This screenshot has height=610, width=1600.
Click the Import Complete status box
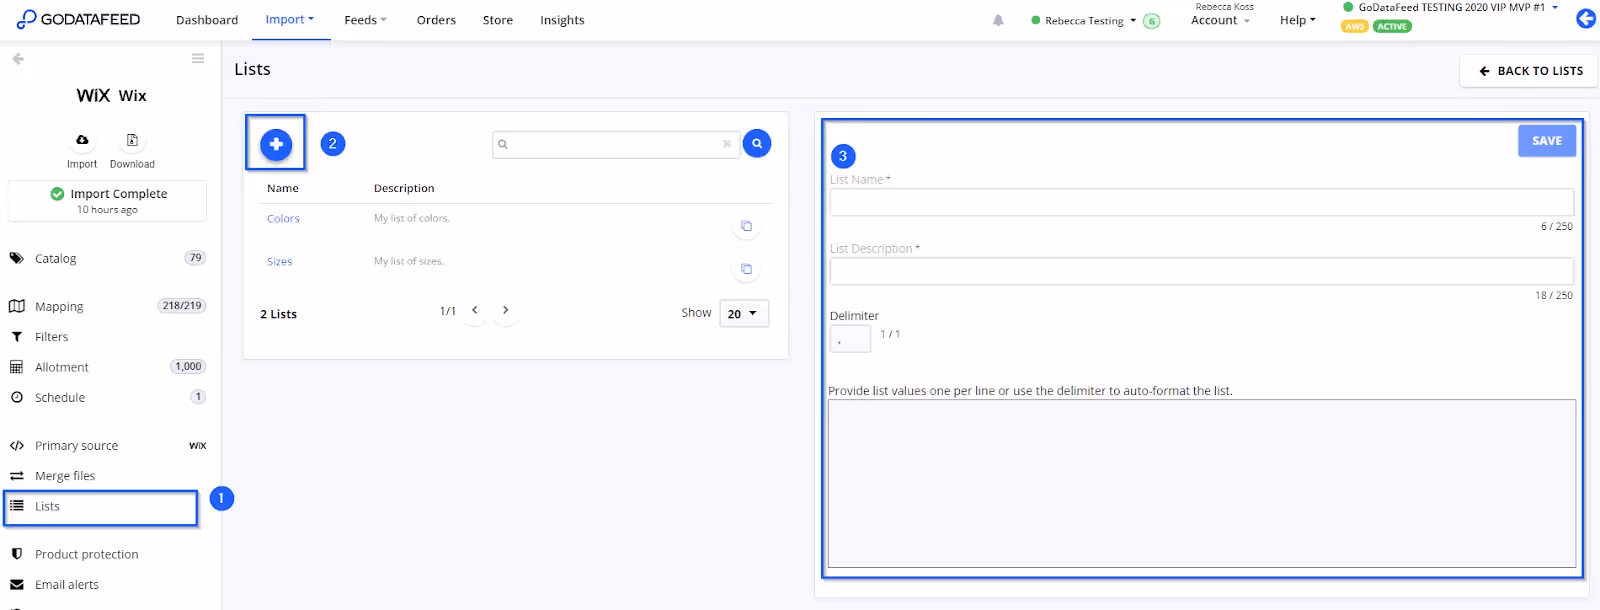click(x=107, y=201)
